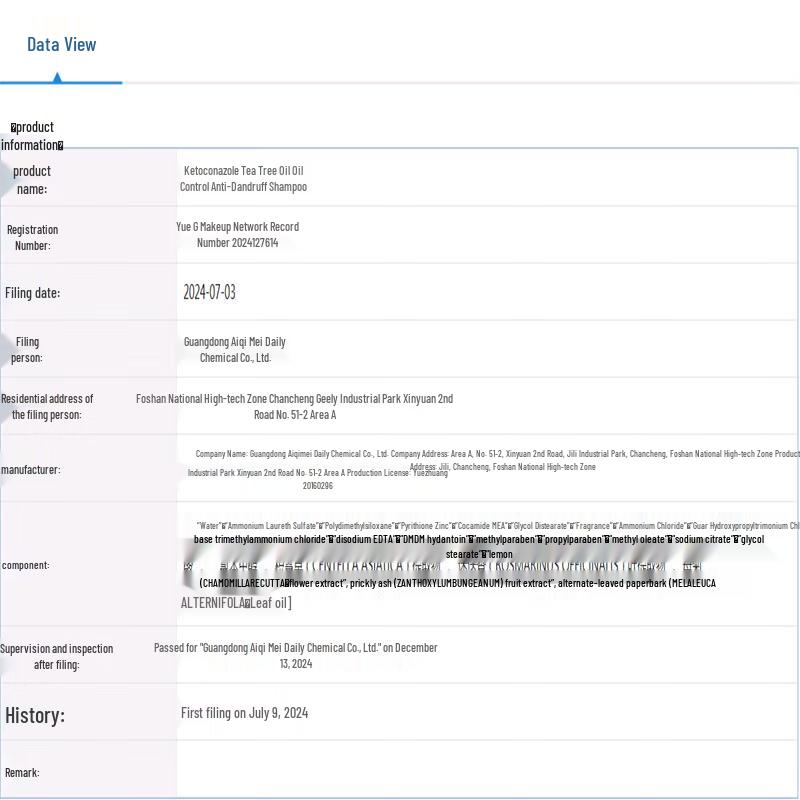Select the manufacturer row label

(x=30, y=469)
